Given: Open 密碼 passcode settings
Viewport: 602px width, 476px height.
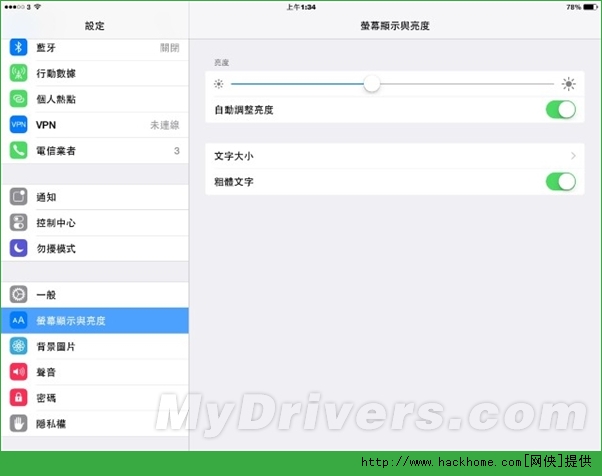Looking at the screenshot, I should (x=95, y=398).
